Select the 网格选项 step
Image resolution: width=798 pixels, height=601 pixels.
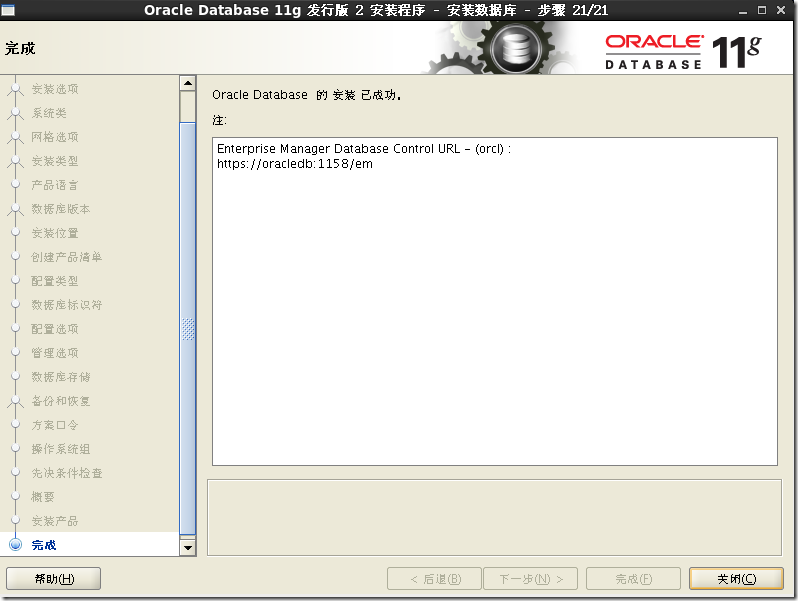(x=55, y=137)
